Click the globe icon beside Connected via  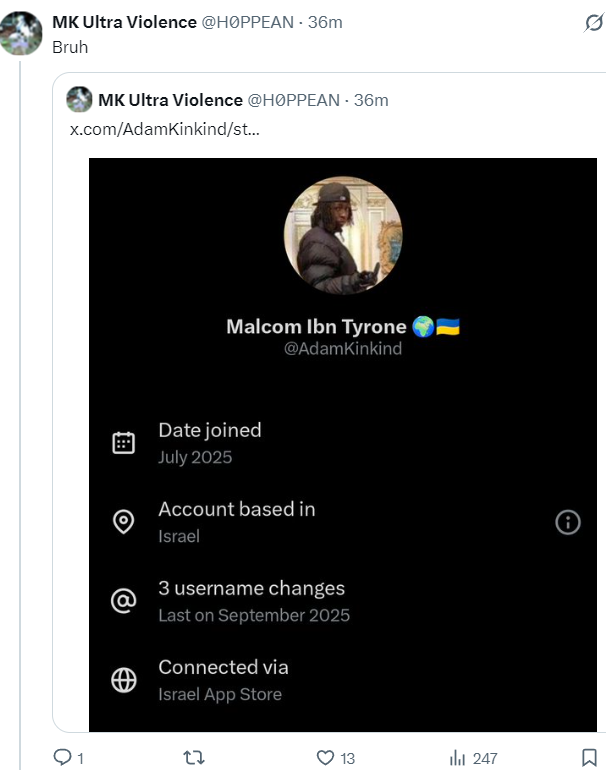124,680
